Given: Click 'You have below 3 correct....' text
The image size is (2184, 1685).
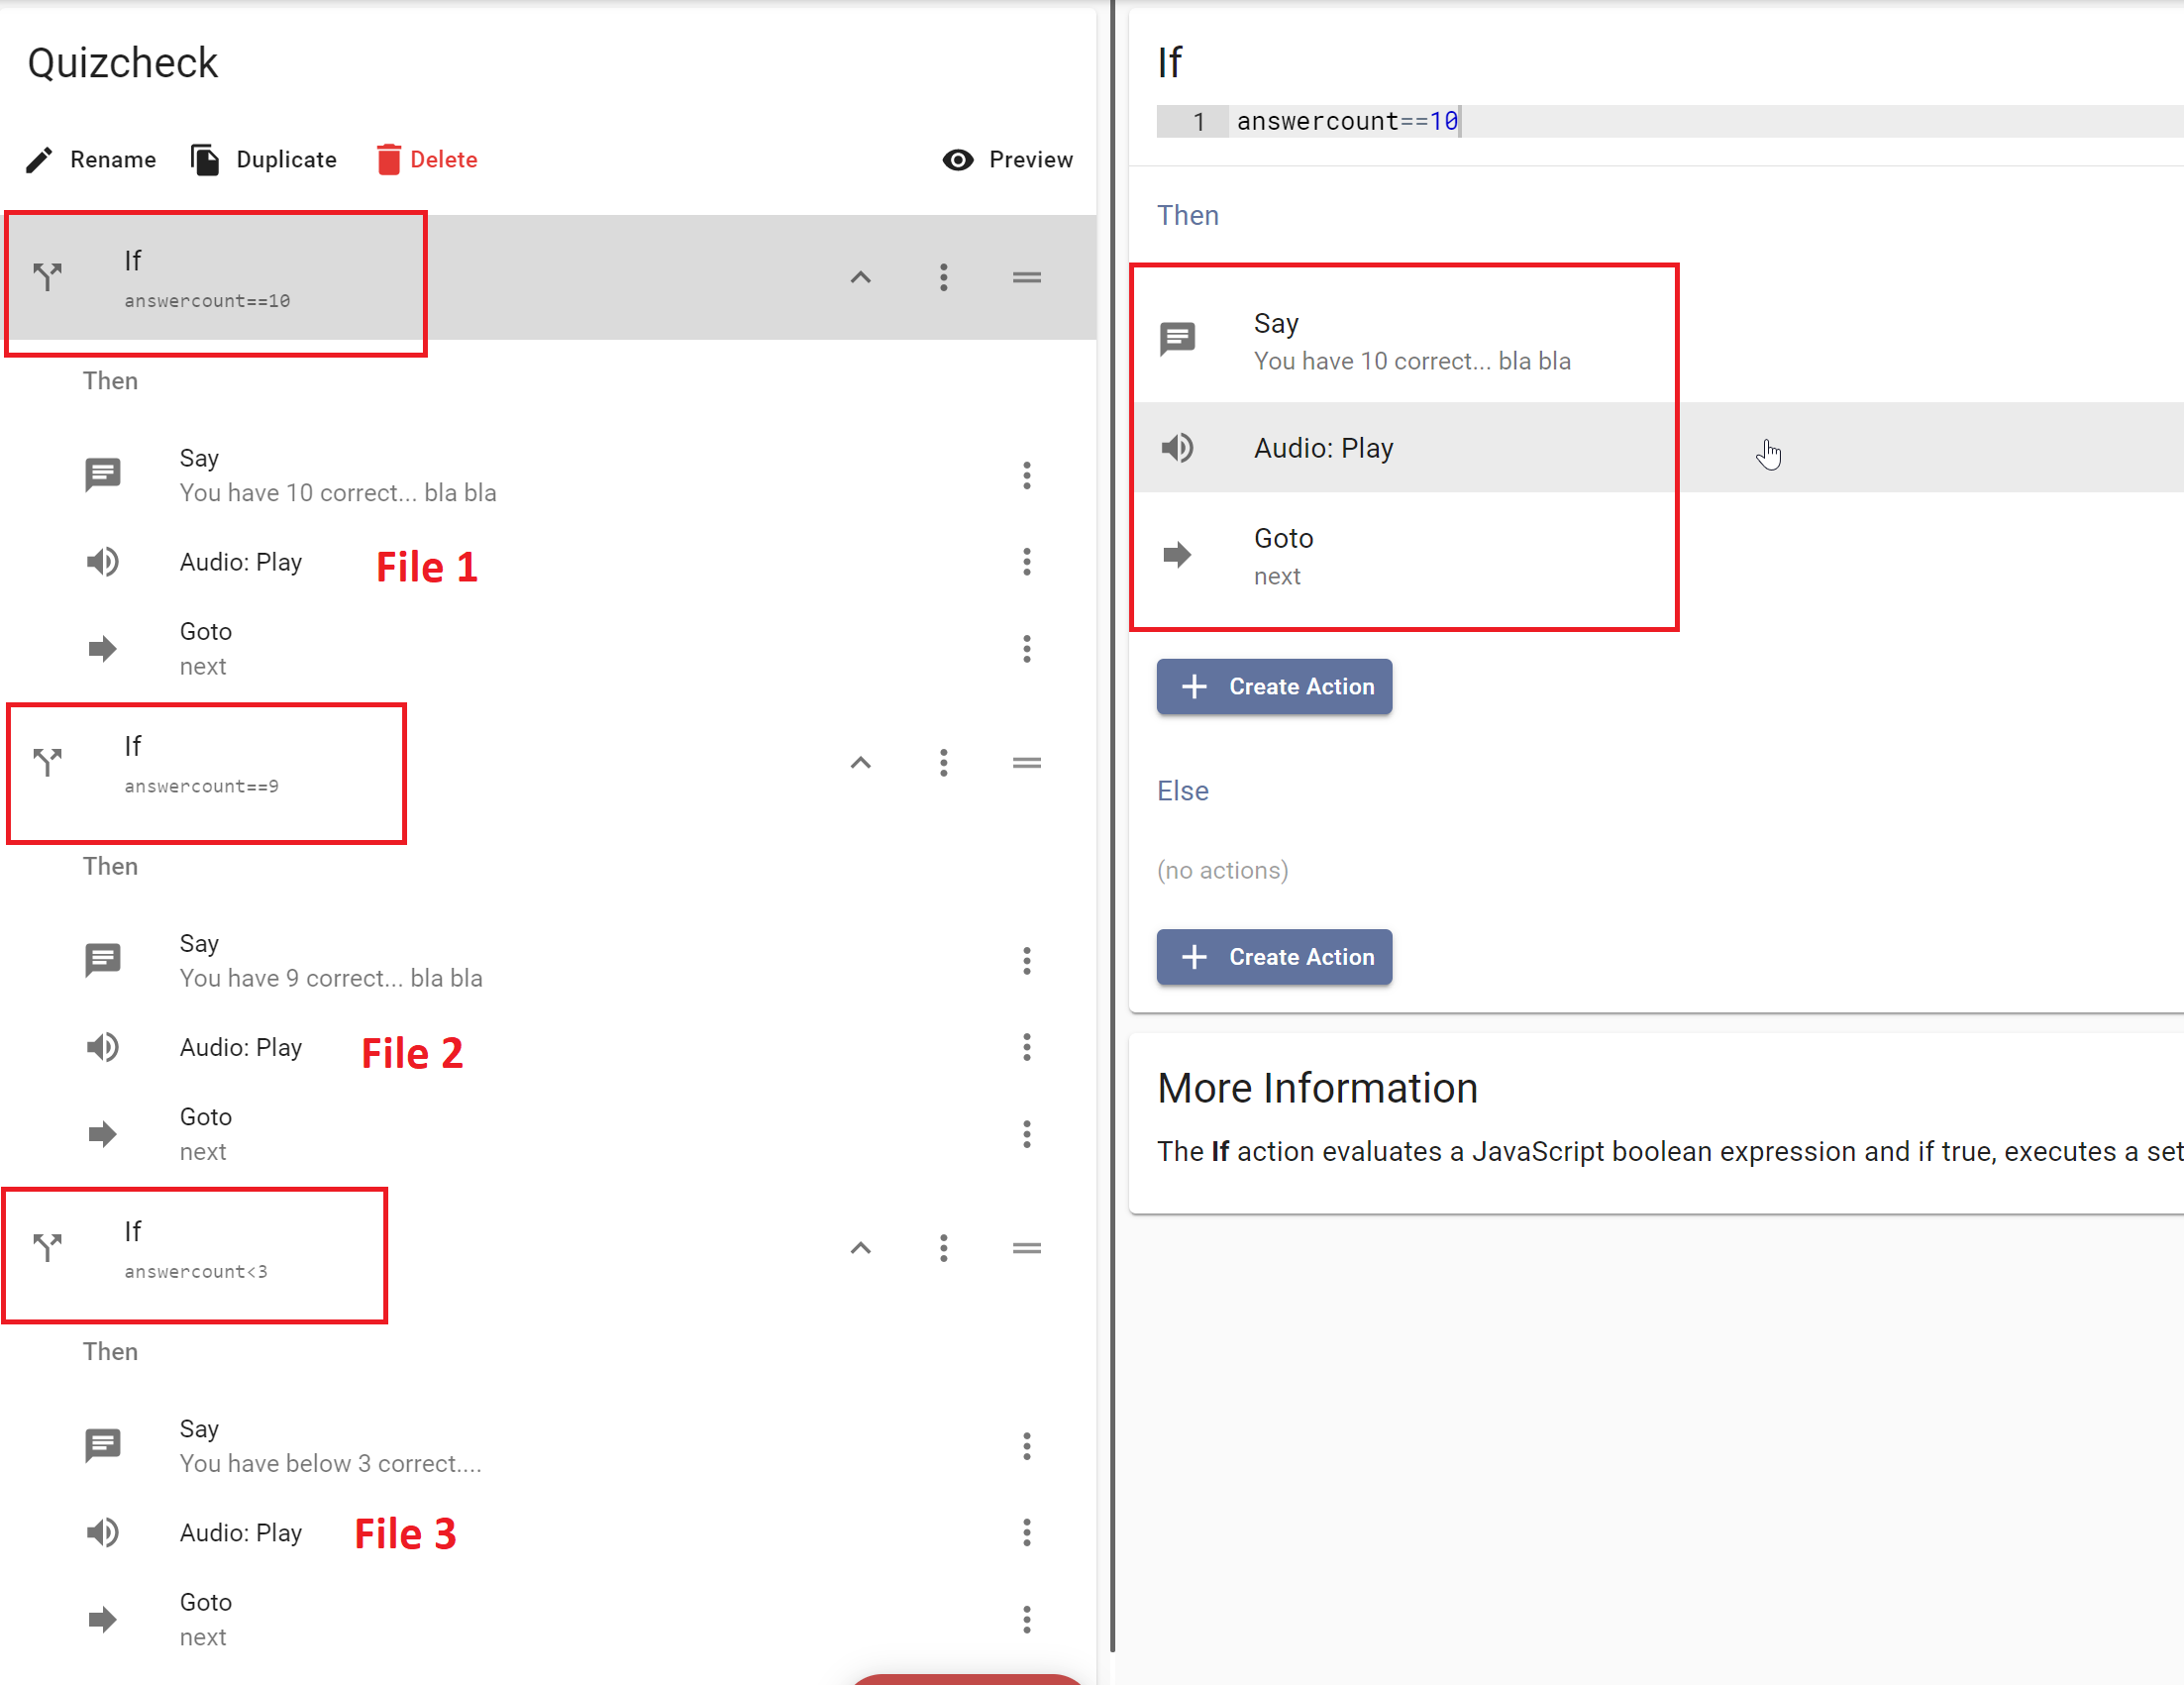Looking at the screenshot, I should click(331, 1463).
